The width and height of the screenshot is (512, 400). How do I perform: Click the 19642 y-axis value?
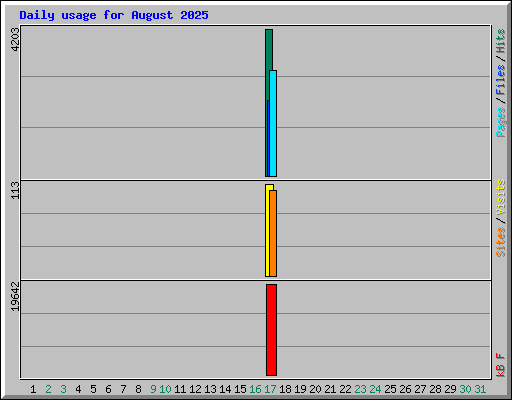[x=15, y=297]
